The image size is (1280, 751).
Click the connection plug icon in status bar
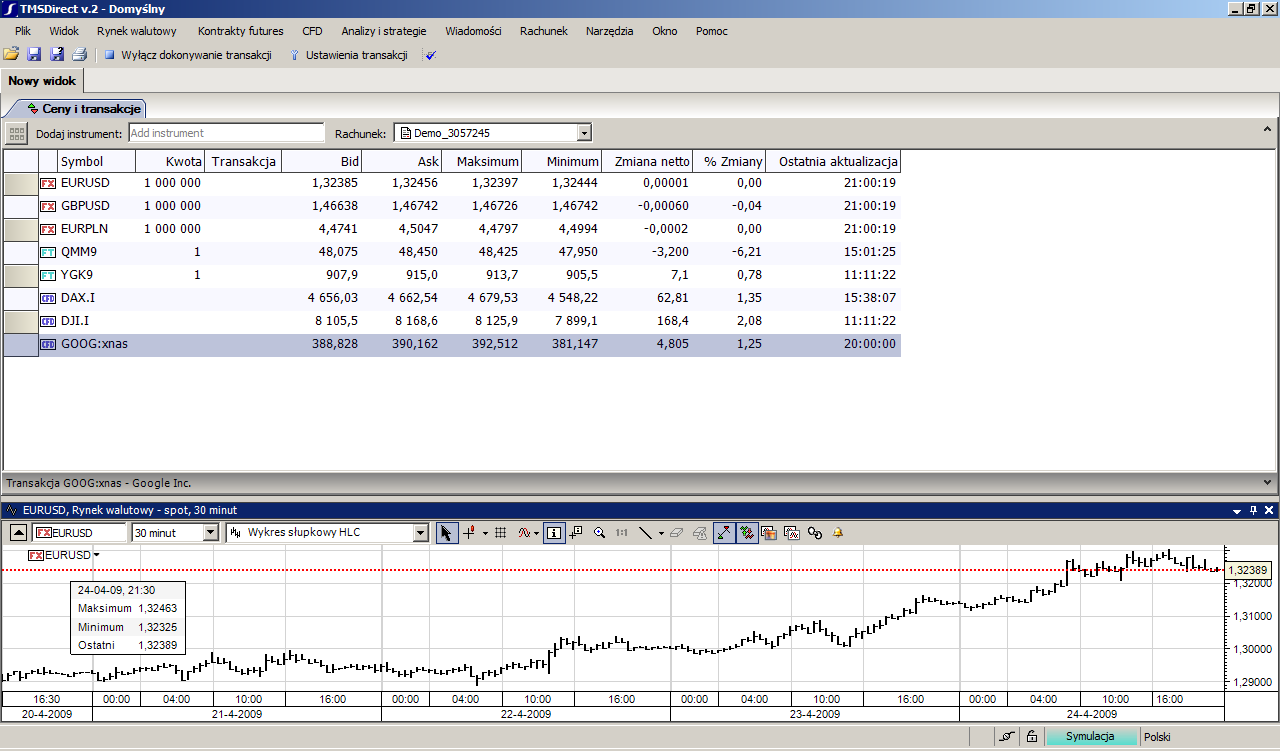[1007, 736]
